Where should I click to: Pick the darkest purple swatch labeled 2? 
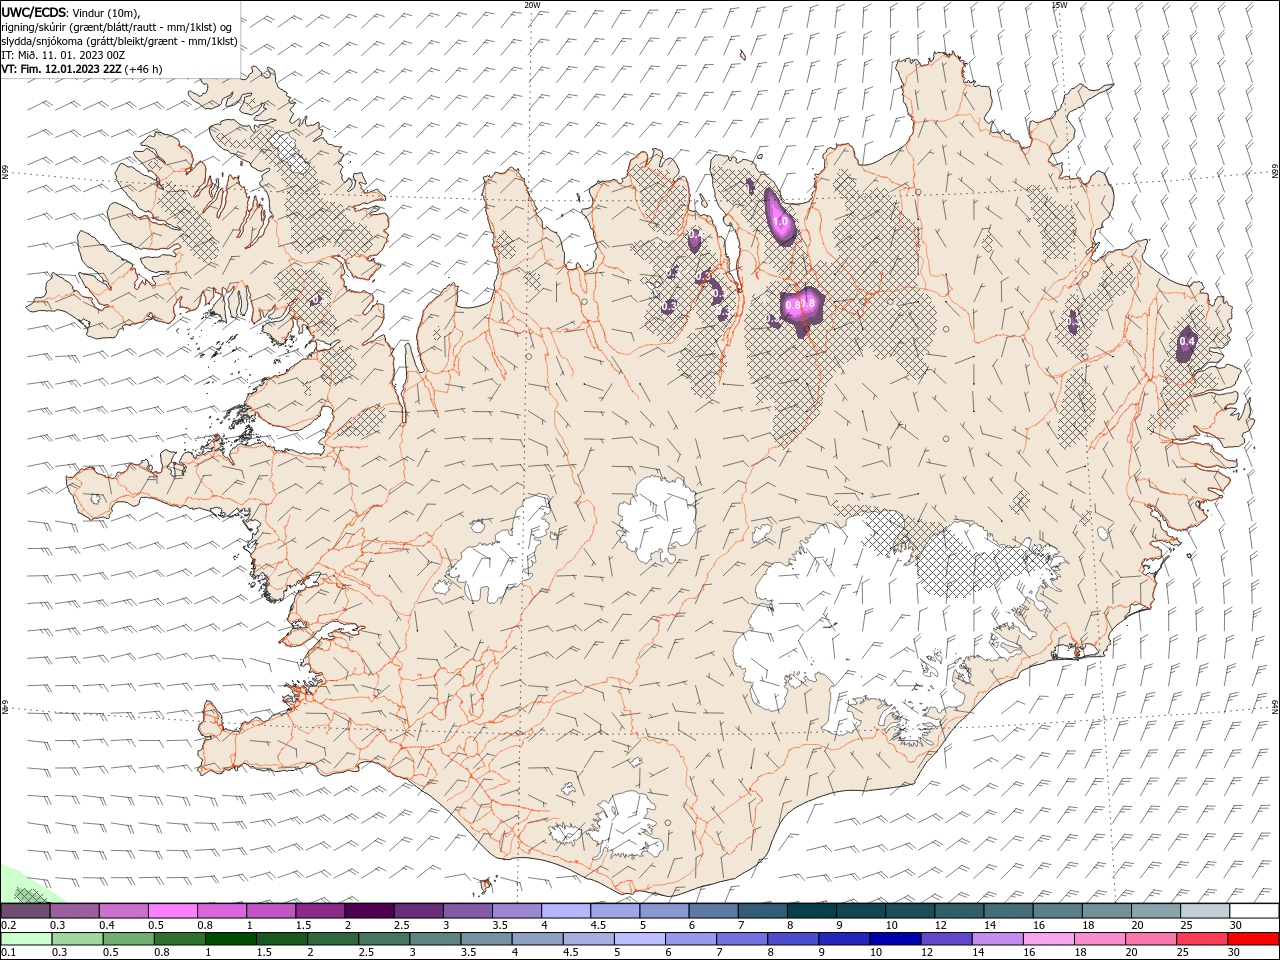(x=369, y=911)
